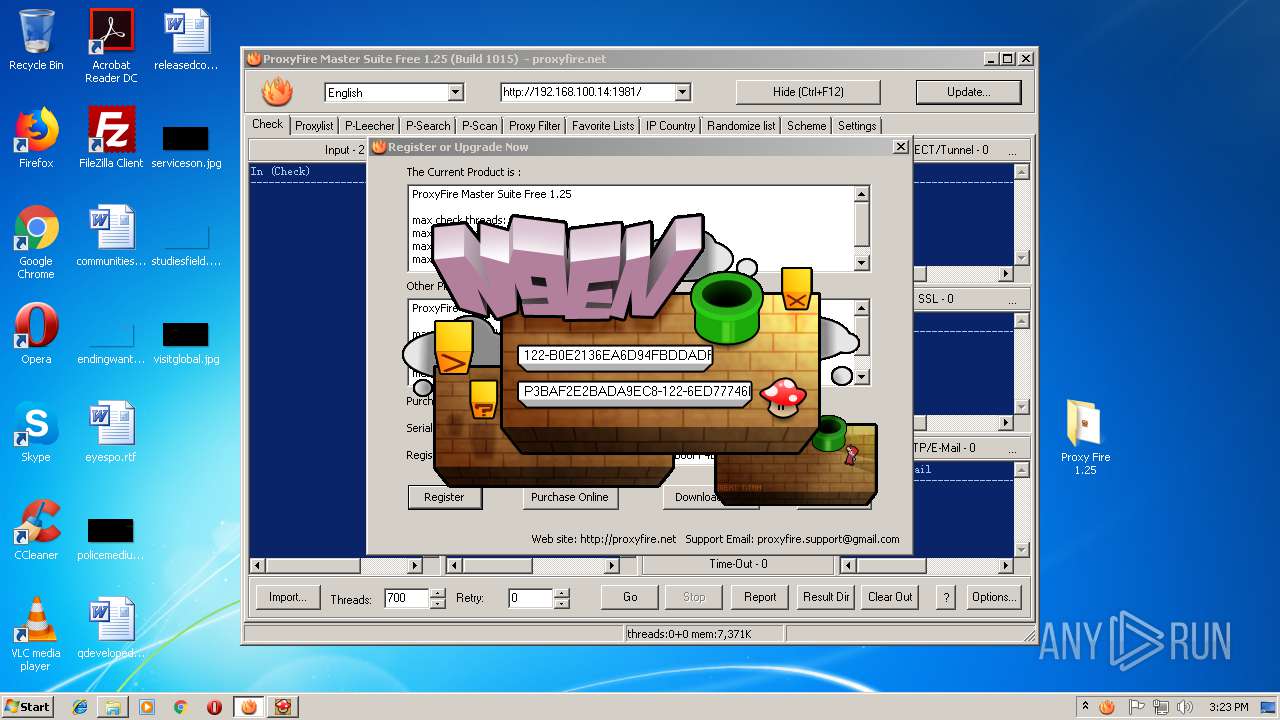Click the second keygen field starting with P3BAF2E2

pos(636,392)
